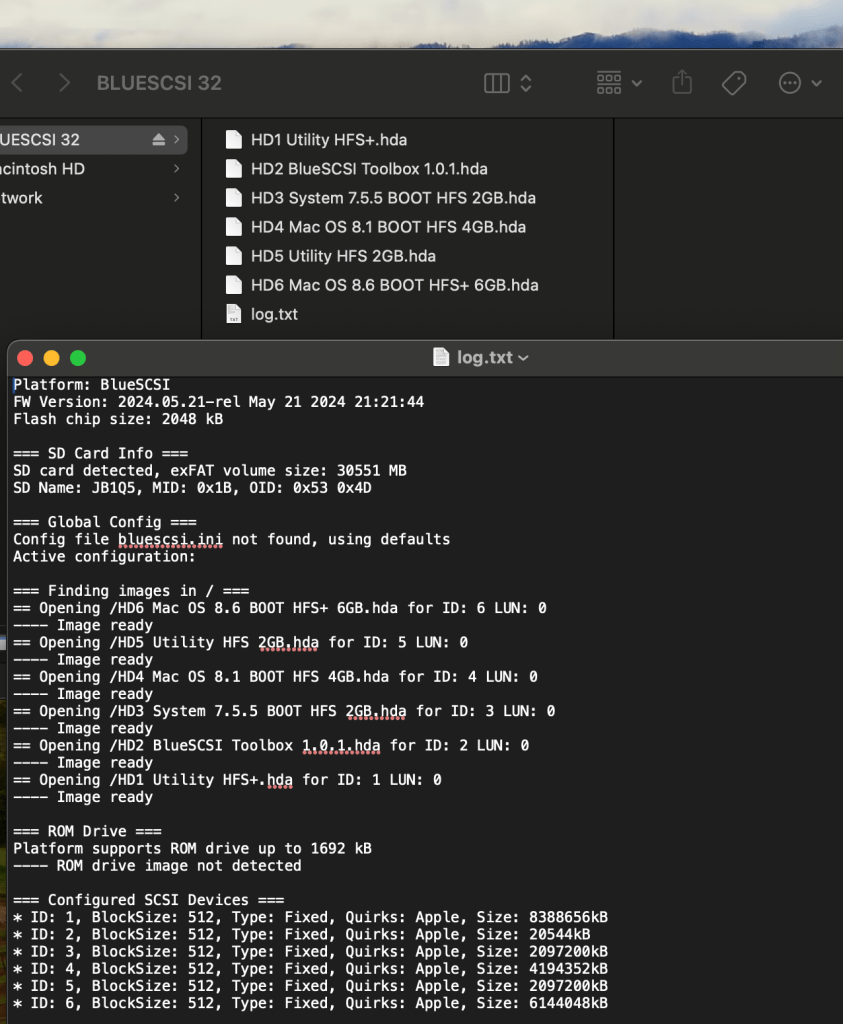Screen dimensions: 843x1024
Task: Click the Share icon in toolbar
Action: coord(682,83)
